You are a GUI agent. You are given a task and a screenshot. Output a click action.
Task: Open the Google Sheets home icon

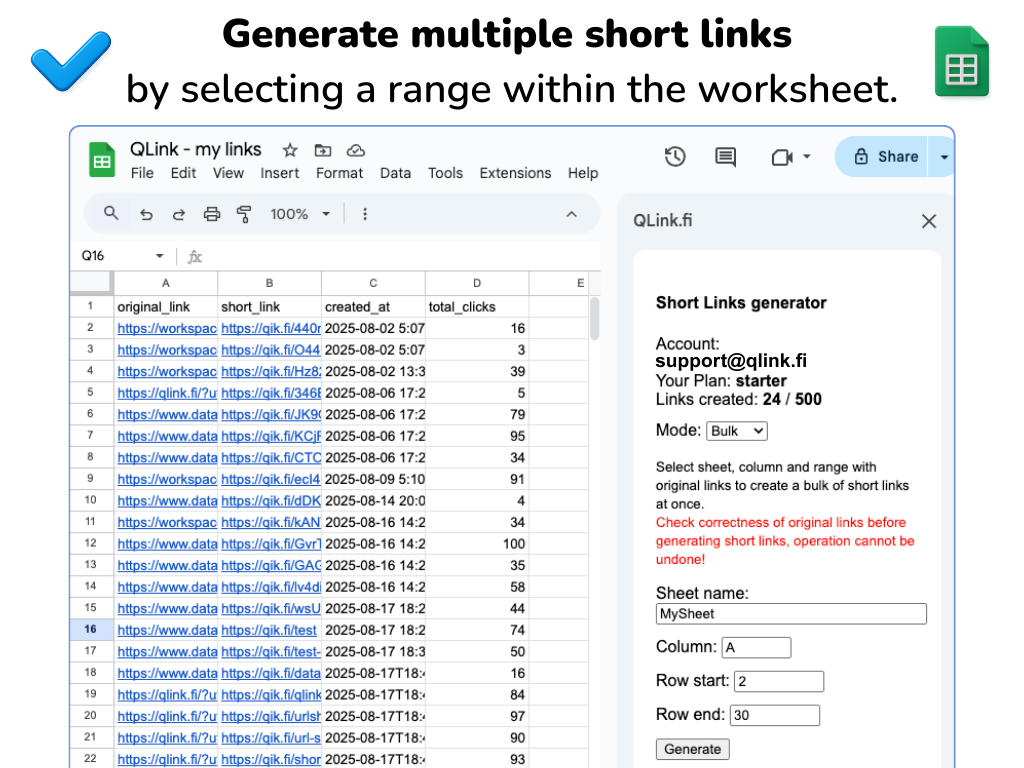click(x=102, y=160)
